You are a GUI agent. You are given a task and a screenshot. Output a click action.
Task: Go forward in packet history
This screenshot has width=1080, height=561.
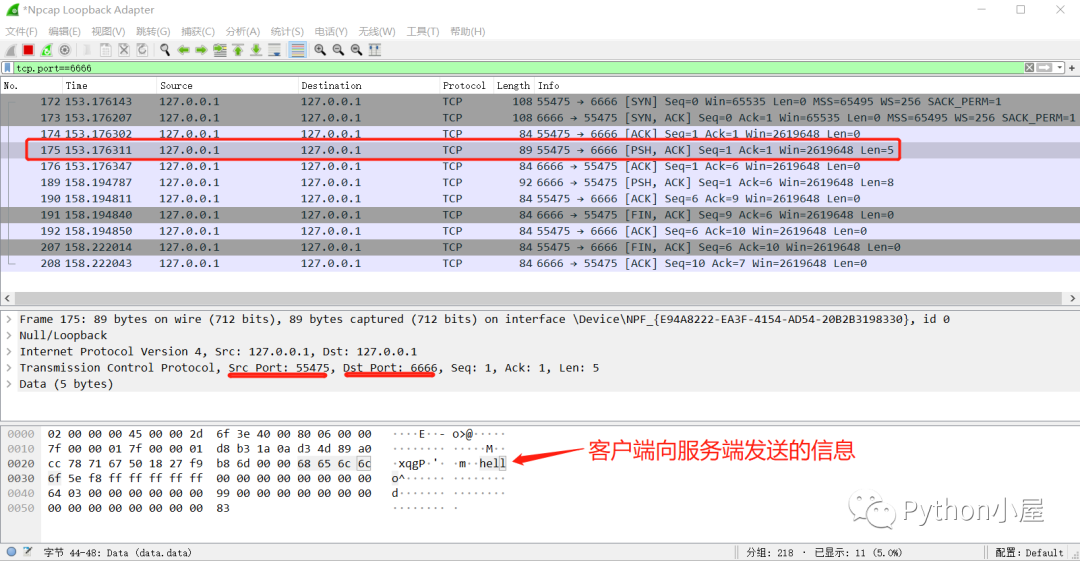coord(201,50)
